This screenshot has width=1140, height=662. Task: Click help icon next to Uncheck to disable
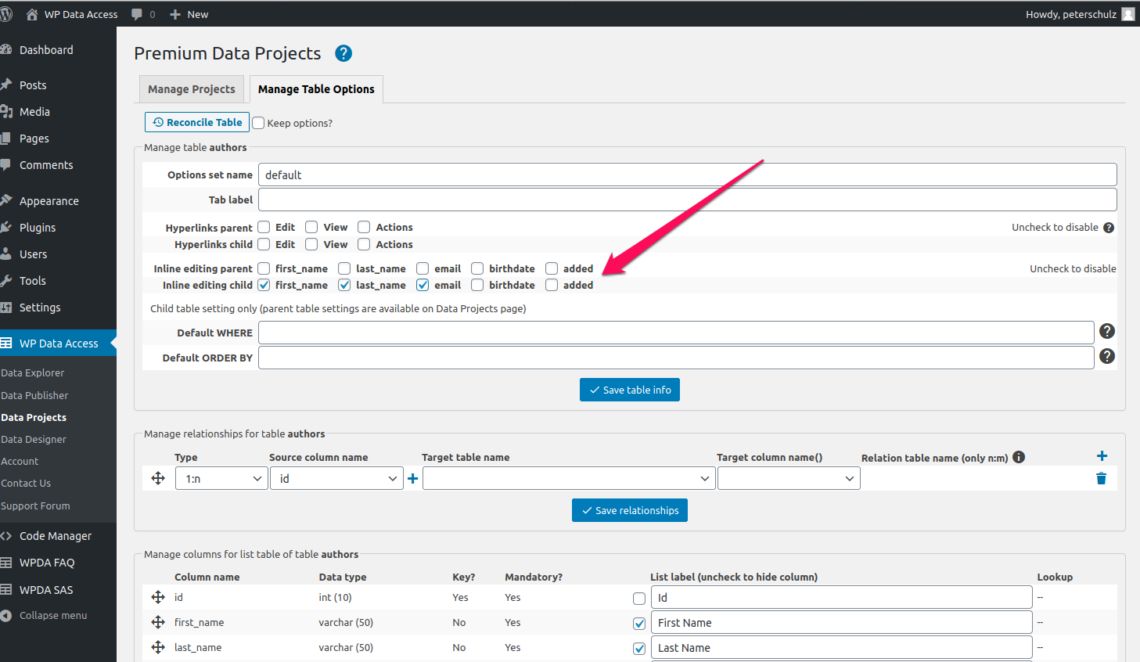(1109, 227)
